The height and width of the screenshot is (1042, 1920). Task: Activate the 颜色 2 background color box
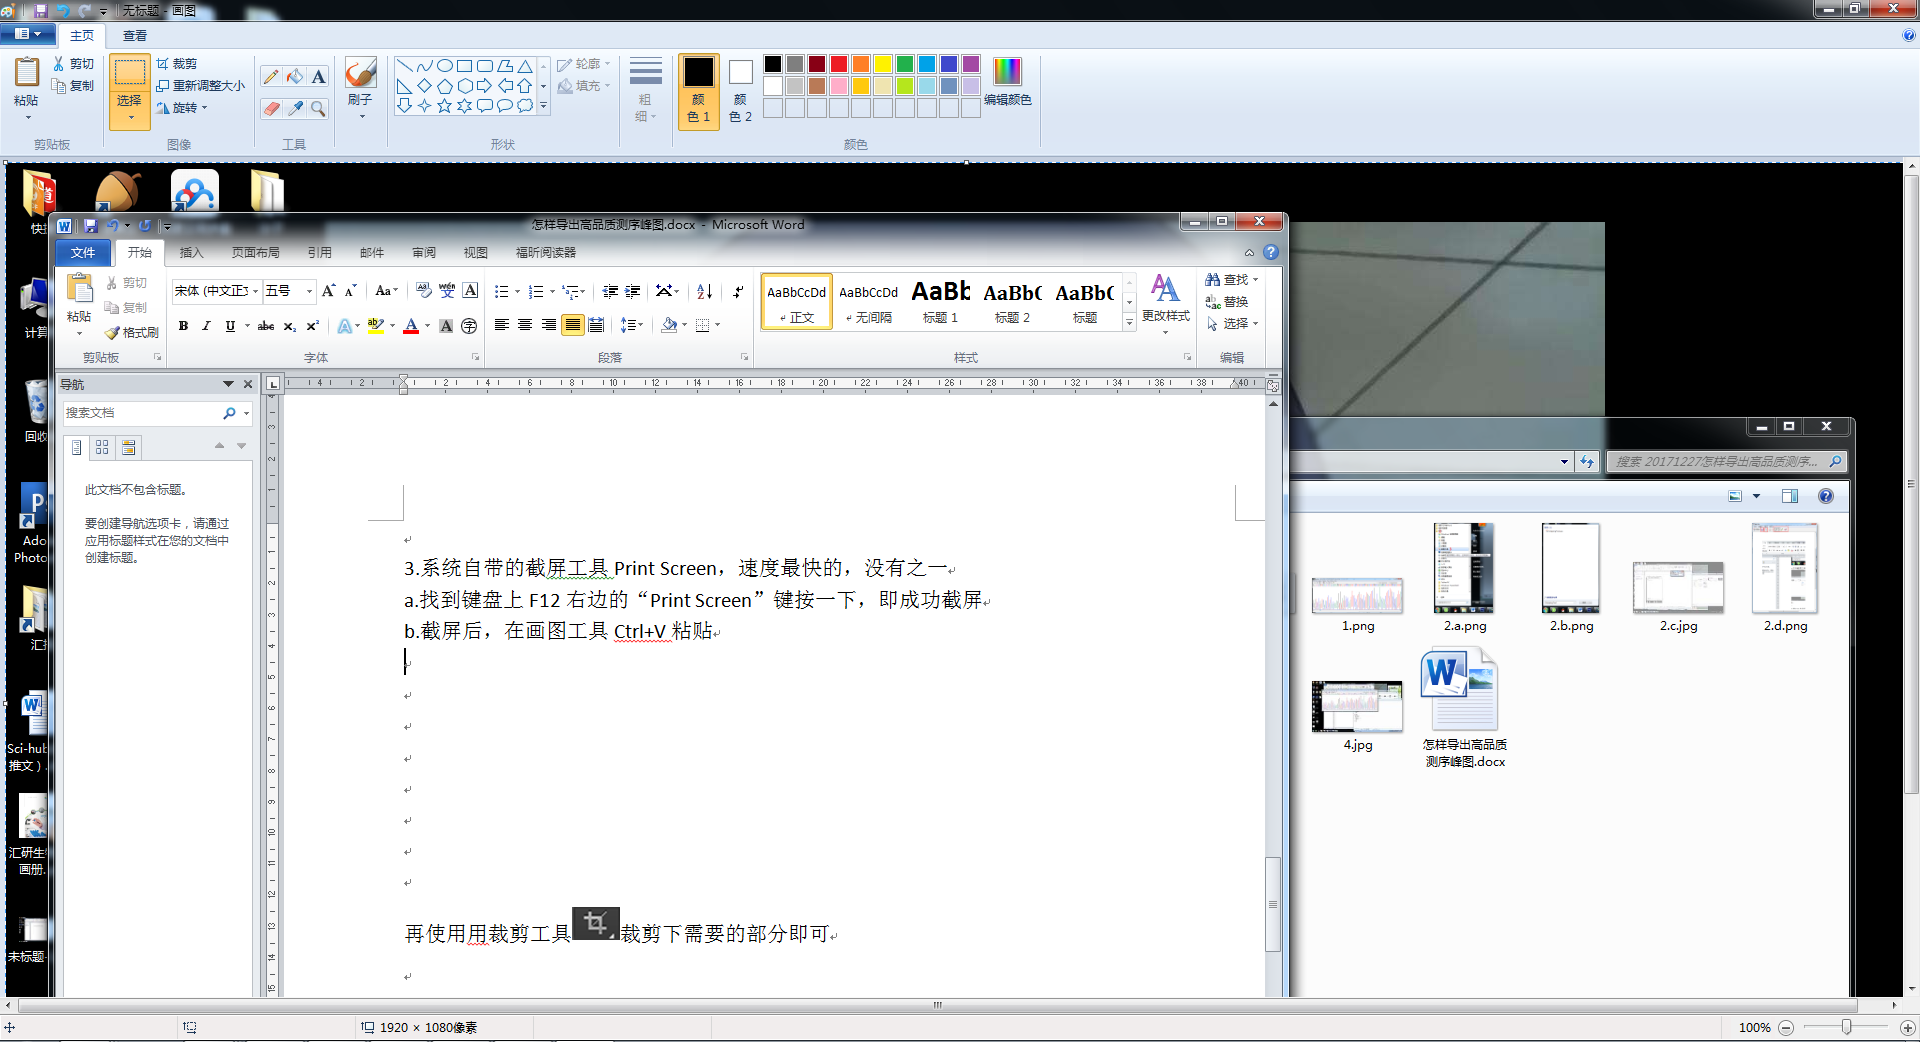[740, 90]
